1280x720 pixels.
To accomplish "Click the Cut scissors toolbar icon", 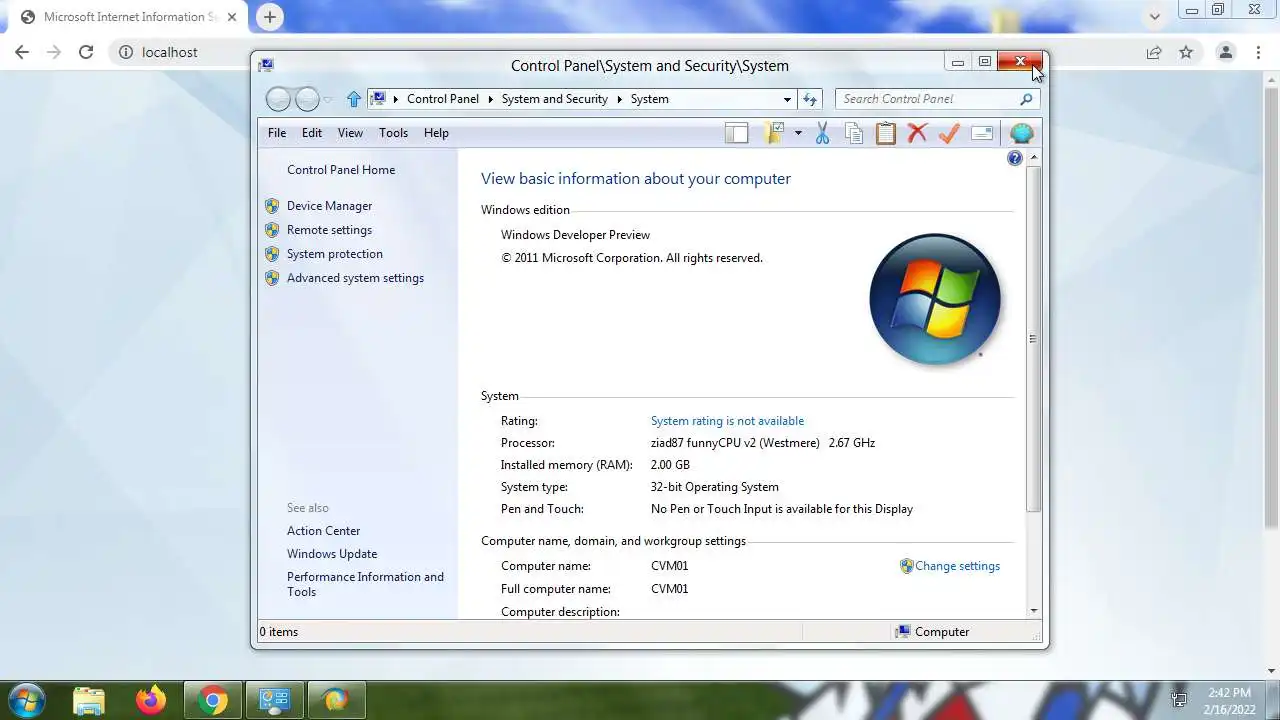I will (822, 133).
